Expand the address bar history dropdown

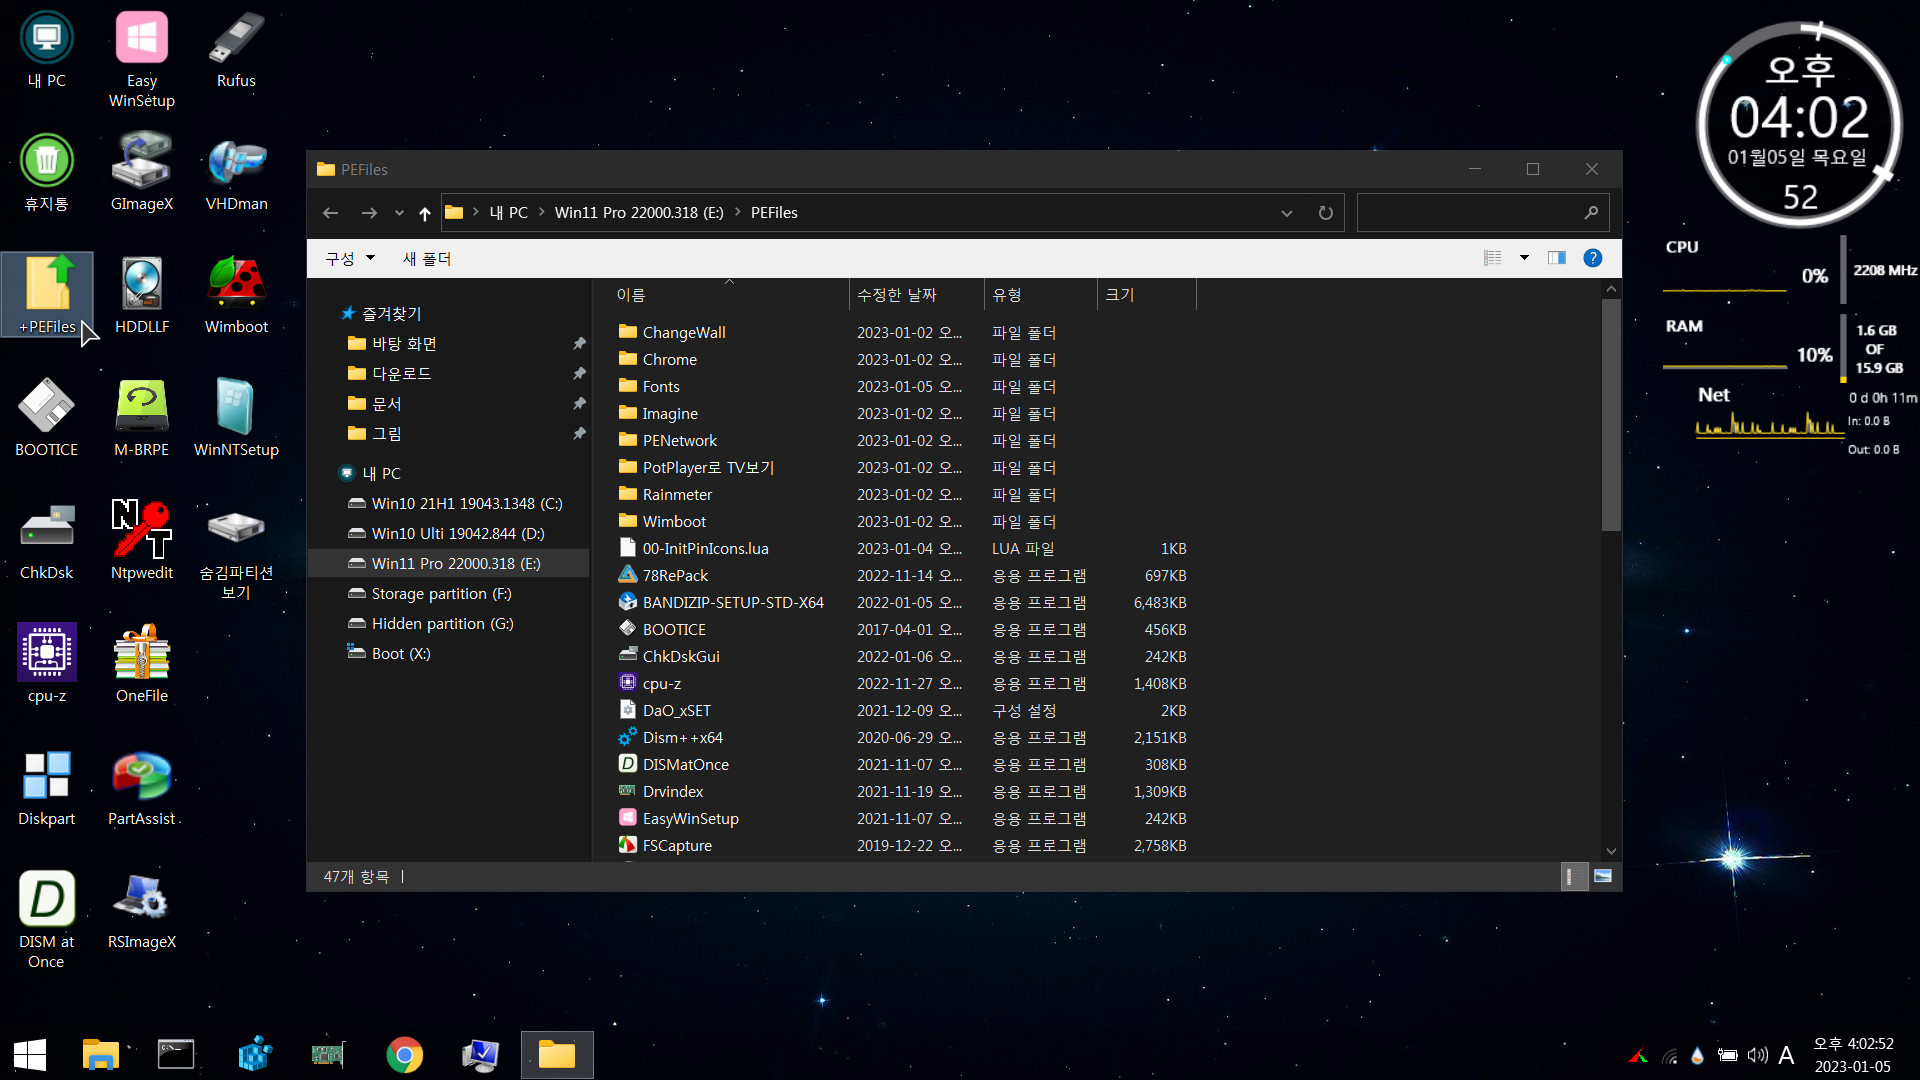click(1287, 213)
